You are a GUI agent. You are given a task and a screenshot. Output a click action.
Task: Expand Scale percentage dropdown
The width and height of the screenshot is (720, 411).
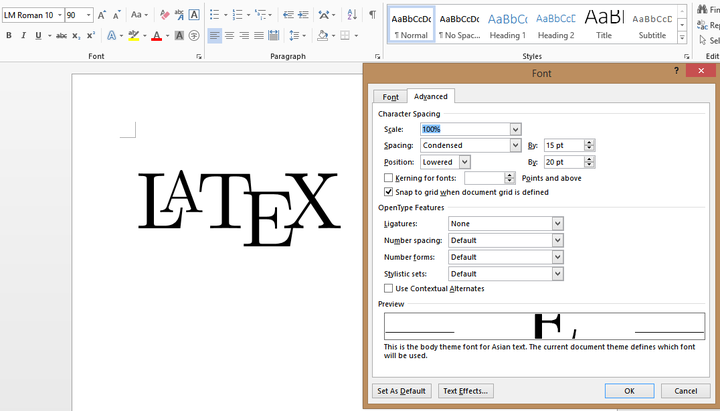coord(515,129)
